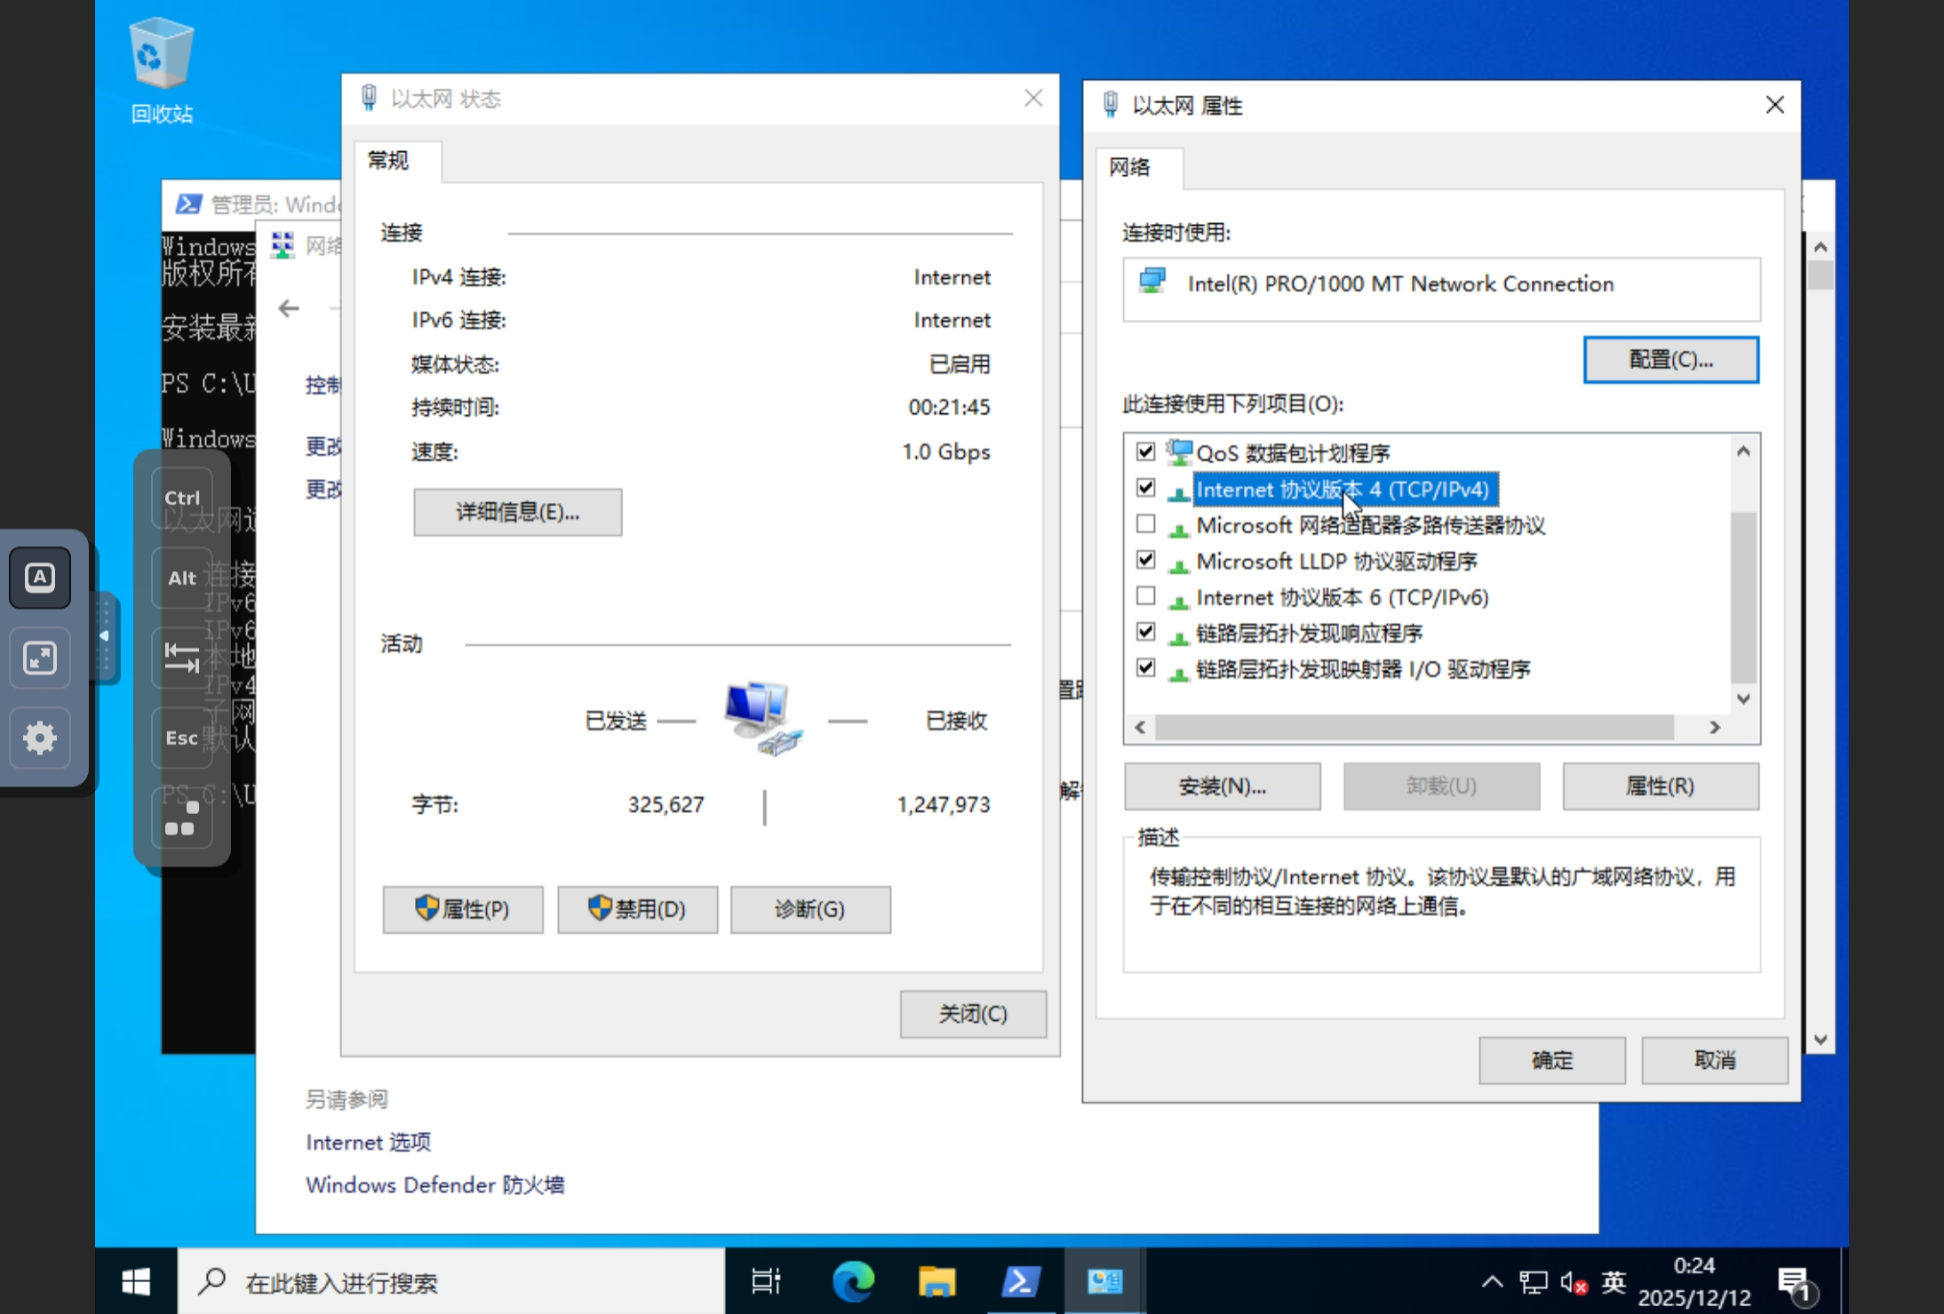Click the 配置(C)... button
1944x1314 pixels.
pyautogui.click(x=1670, y=360)
